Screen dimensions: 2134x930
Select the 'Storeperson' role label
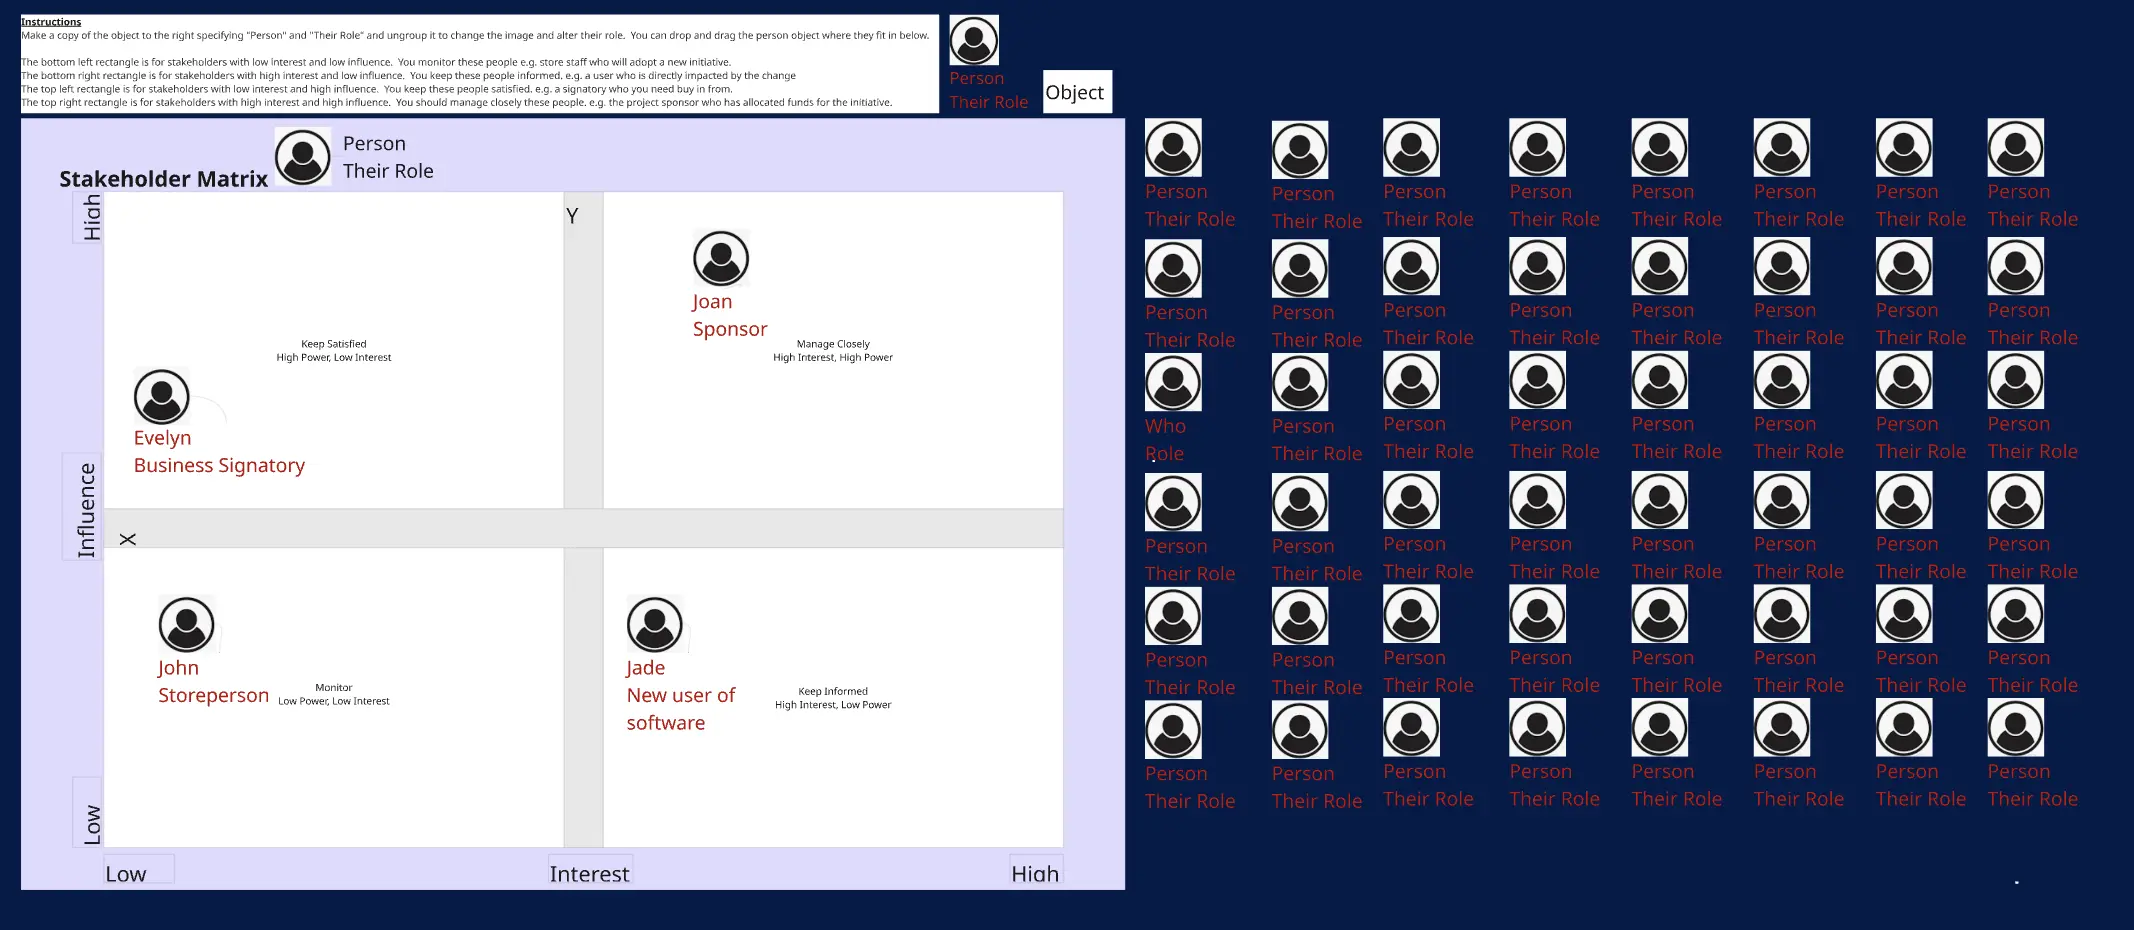pyautogui.click(x=213, y=695)
